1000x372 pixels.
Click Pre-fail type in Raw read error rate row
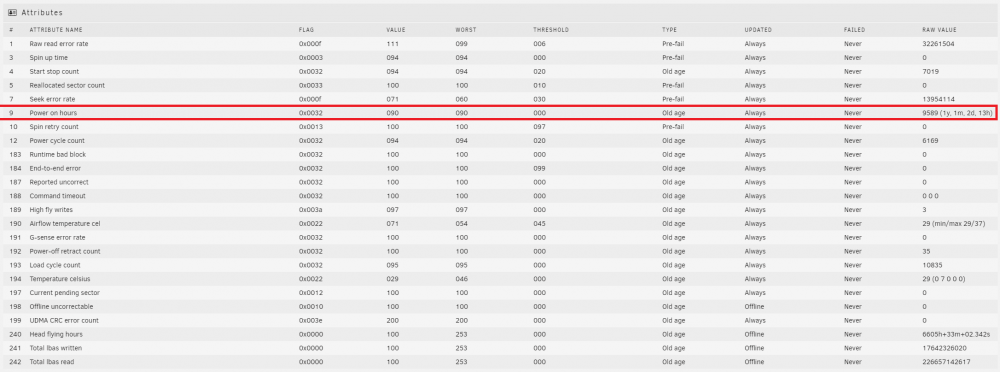(x=673, y=44)
